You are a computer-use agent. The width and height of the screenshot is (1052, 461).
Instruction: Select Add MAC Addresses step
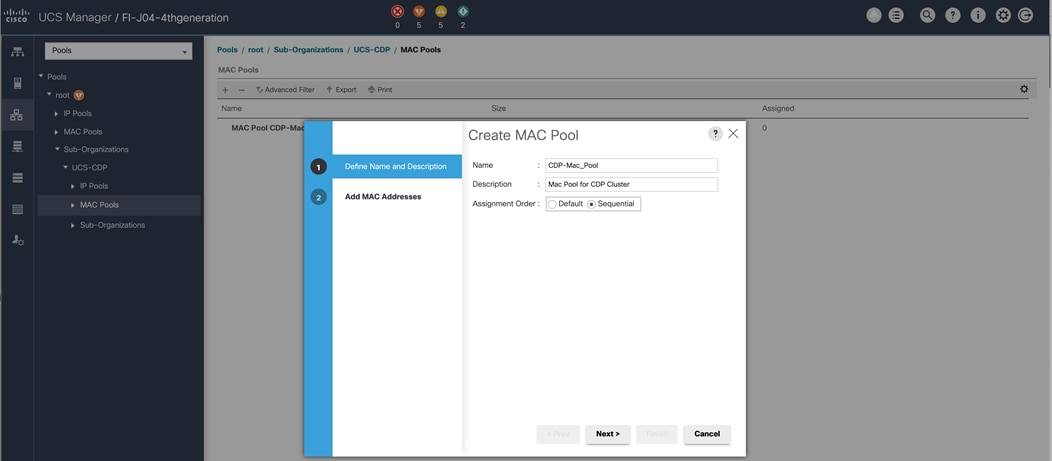point(383,197)
